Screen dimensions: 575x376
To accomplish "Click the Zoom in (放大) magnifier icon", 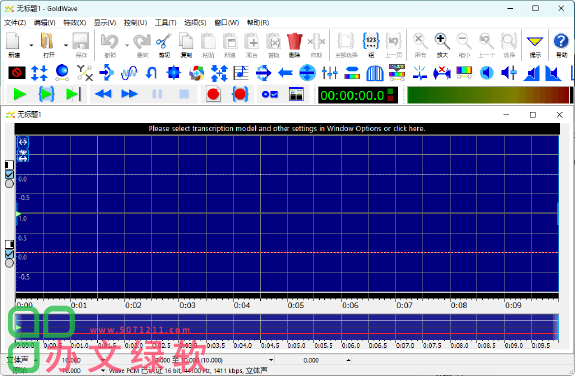I will click(442, 41).
